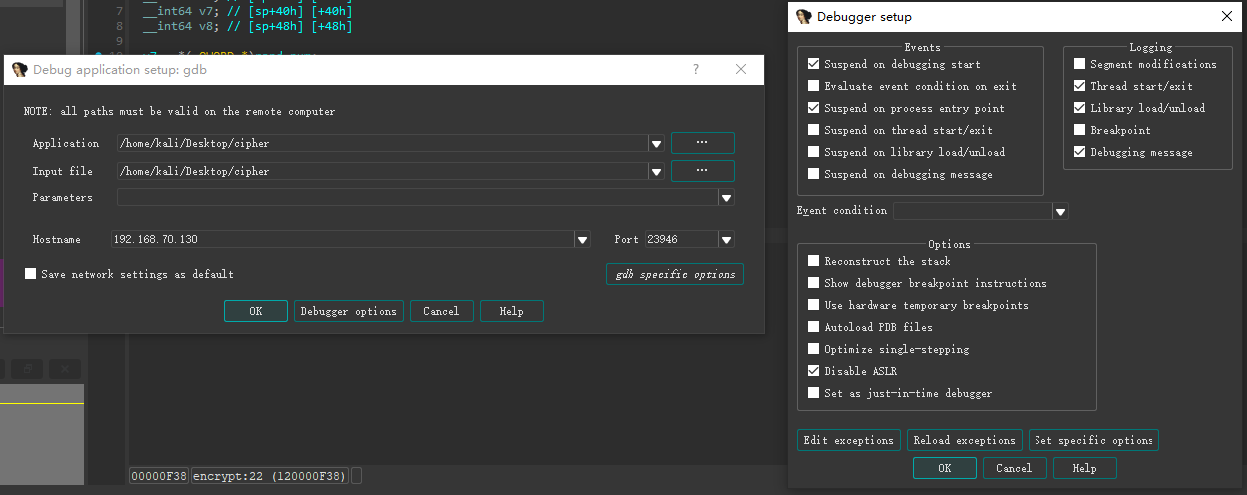The image size is (1247, 495).
Task: Check Save network settings as default
Action: pos(31,274)
